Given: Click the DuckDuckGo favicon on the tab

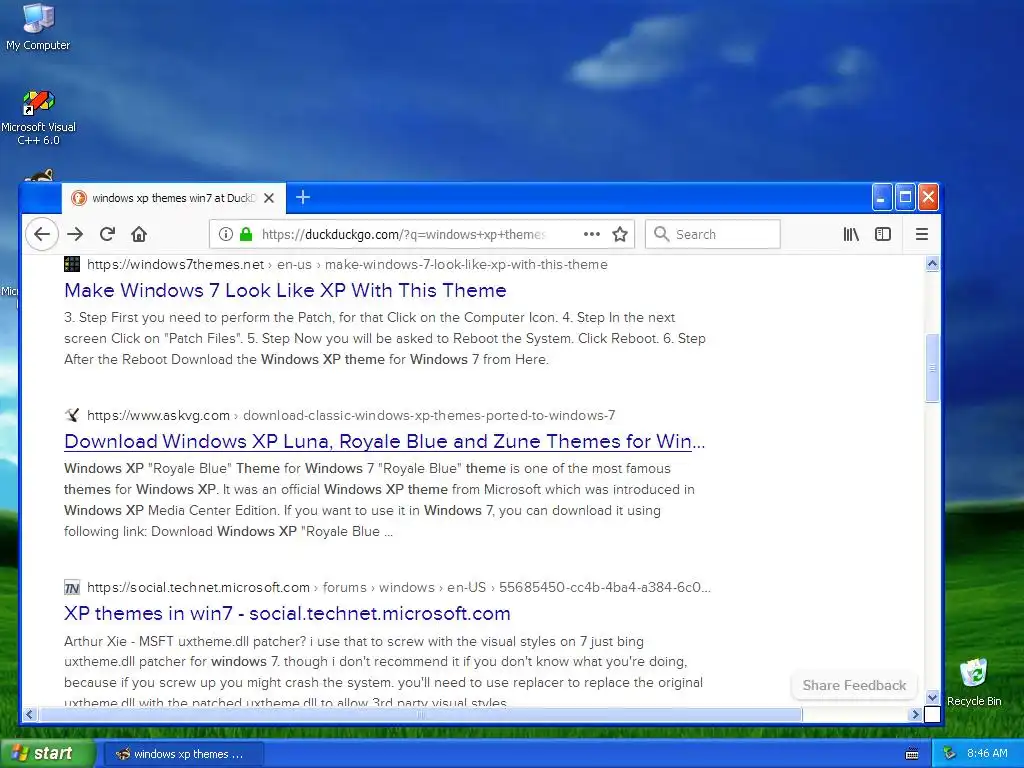Looking at the screenshot, I should pyautogui.click(x=78, y=198).
